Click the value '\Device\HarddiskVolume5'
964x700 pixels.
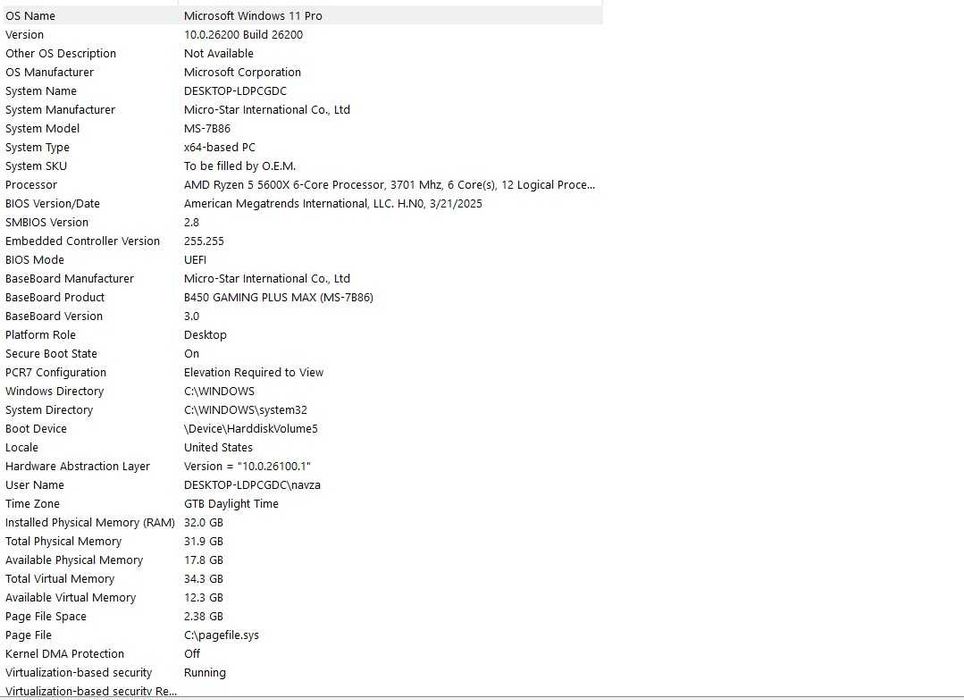251,428
